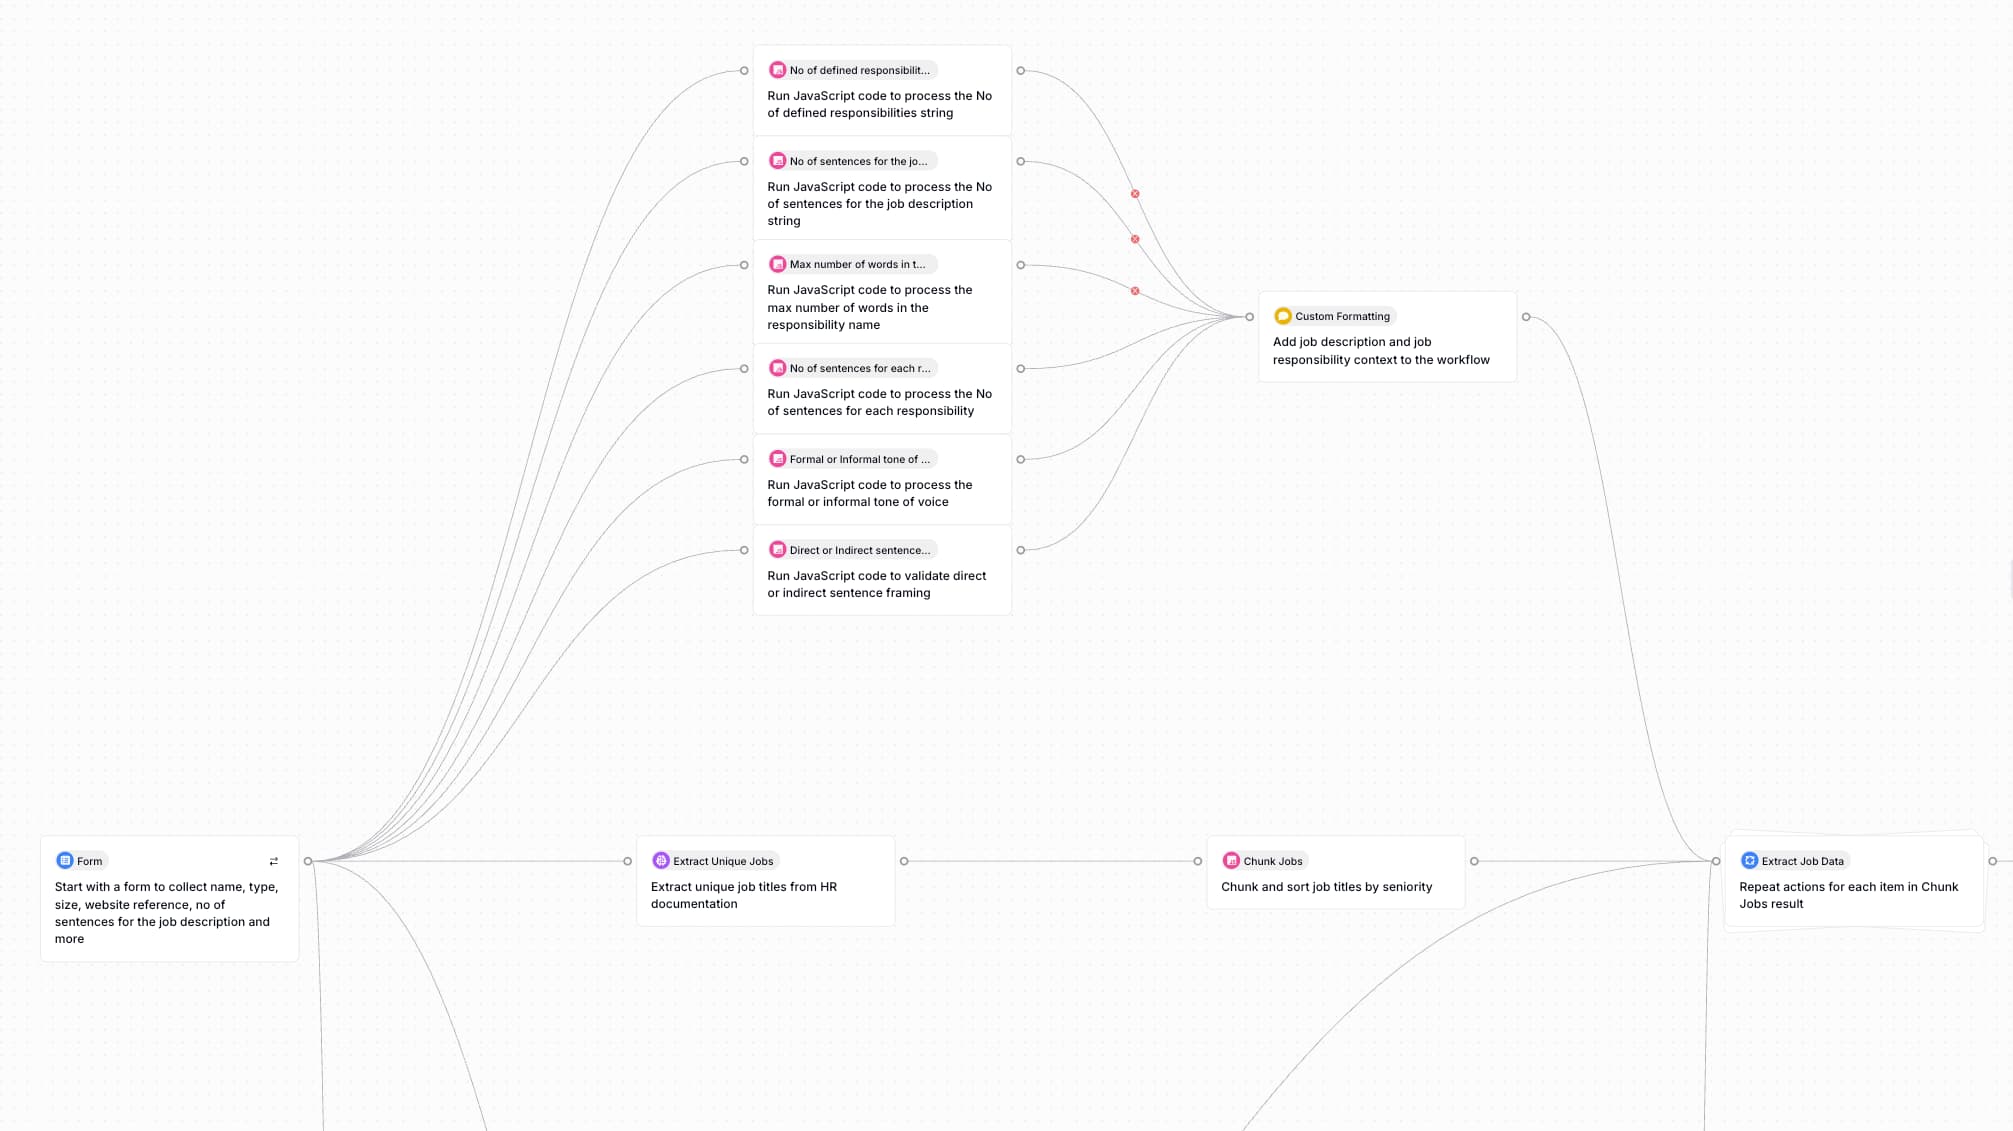Click the yellow Custom Formatting icon
The height and width of the screenshot is (1131, 2013).
1283,316
